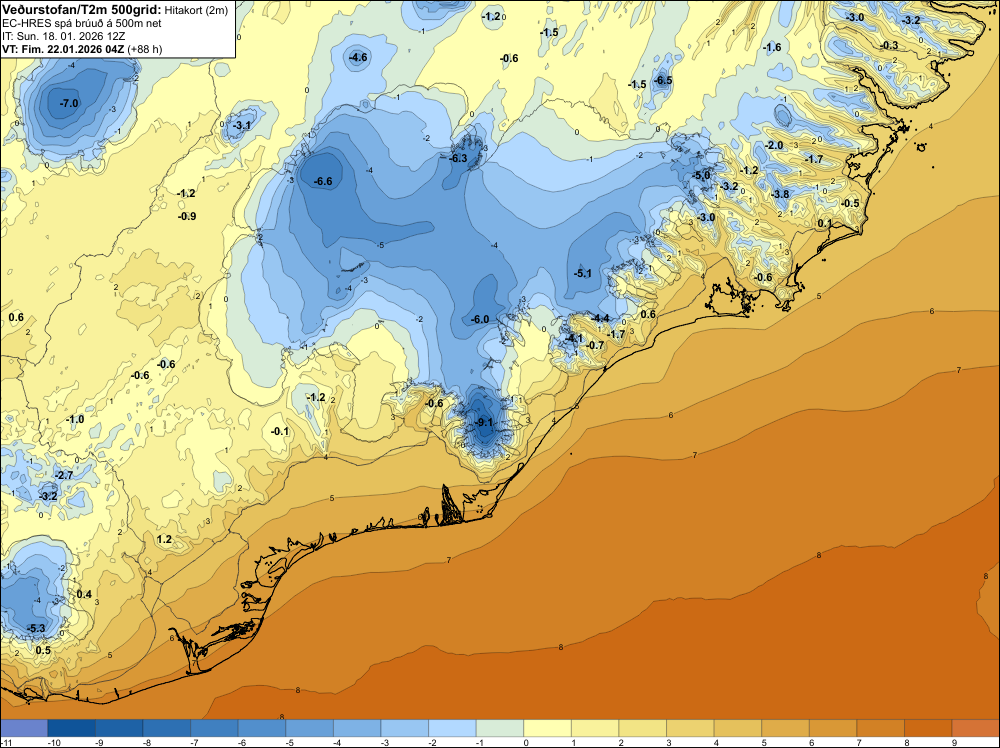Click the -4.1 temperature value
This screenshot has width=1000, height=748.
coord(574,338)
